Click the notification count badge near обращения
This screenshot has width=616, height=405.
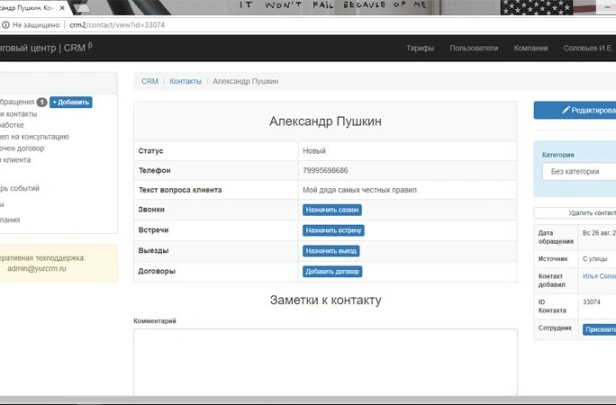[x=42, y=102]
